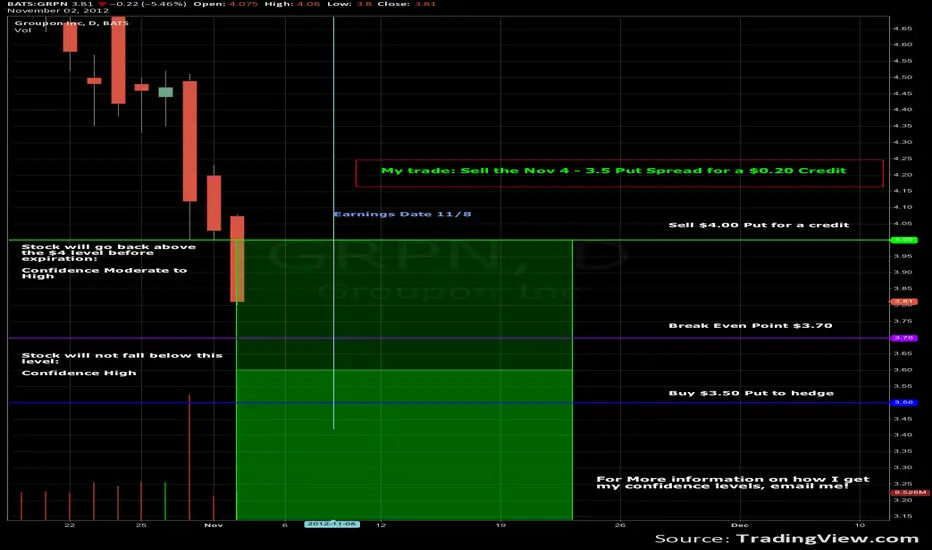Select 'Stock will not fall below this level' text

coord(122,358)
